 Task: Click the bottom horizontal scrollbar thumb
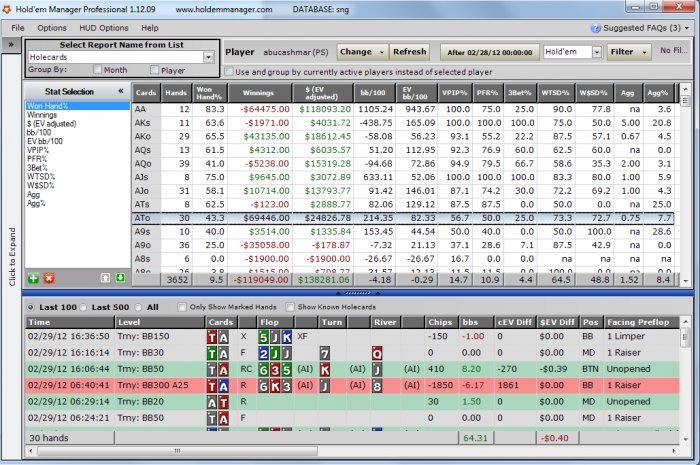click(177, 451)
